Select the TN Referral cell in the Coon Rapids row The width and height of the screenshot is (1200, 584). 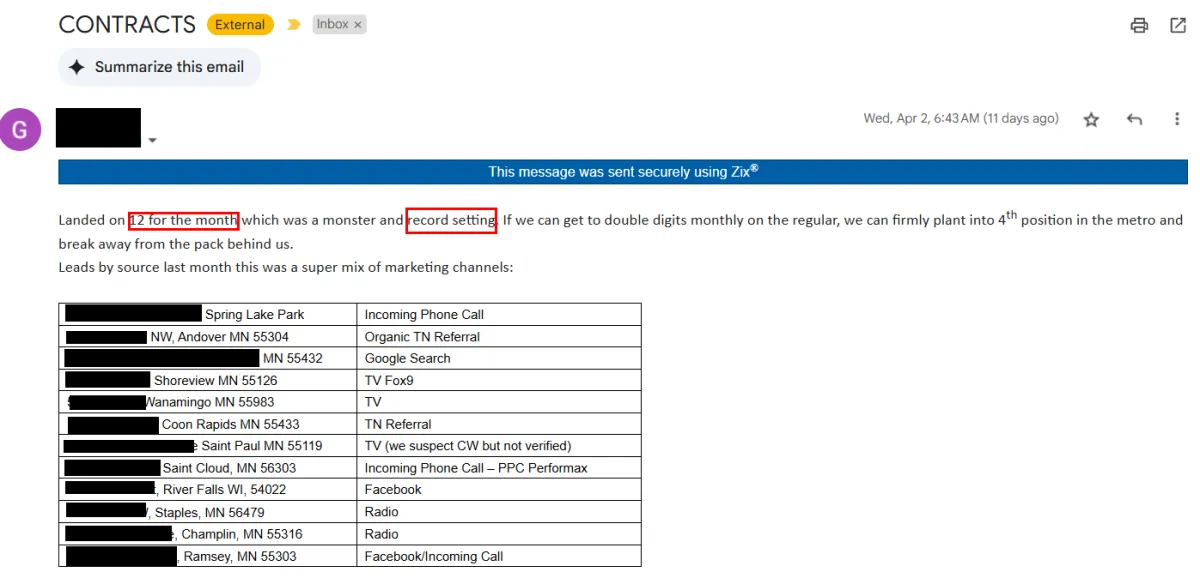tap(499, 424)
